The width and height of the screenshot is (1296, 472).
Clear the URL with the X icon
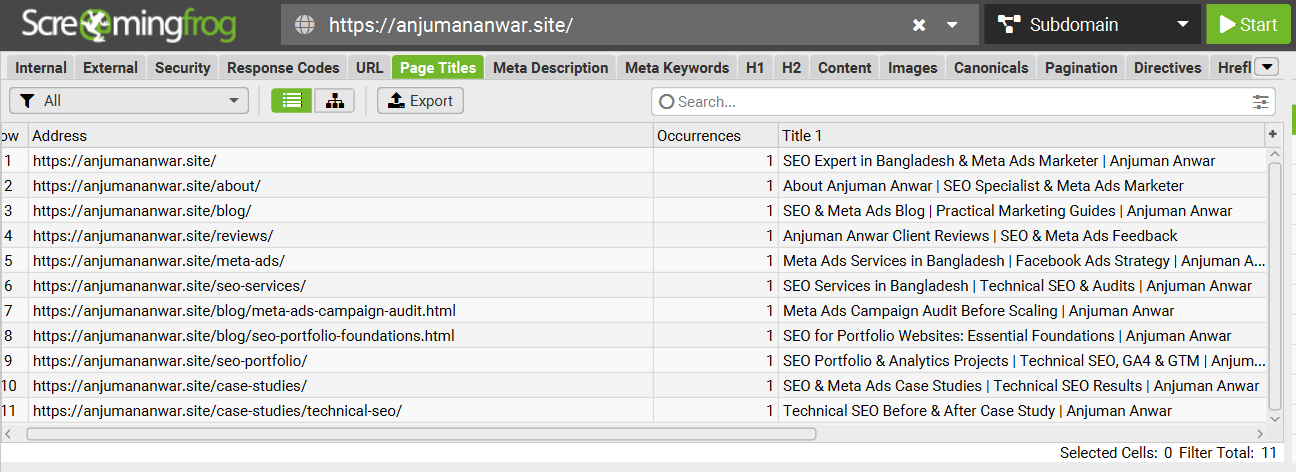(919, 25)
